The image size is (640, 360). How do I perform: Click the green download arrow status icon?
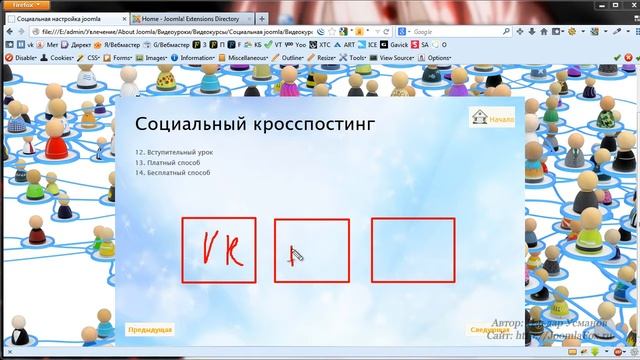[x=596, y=352]
